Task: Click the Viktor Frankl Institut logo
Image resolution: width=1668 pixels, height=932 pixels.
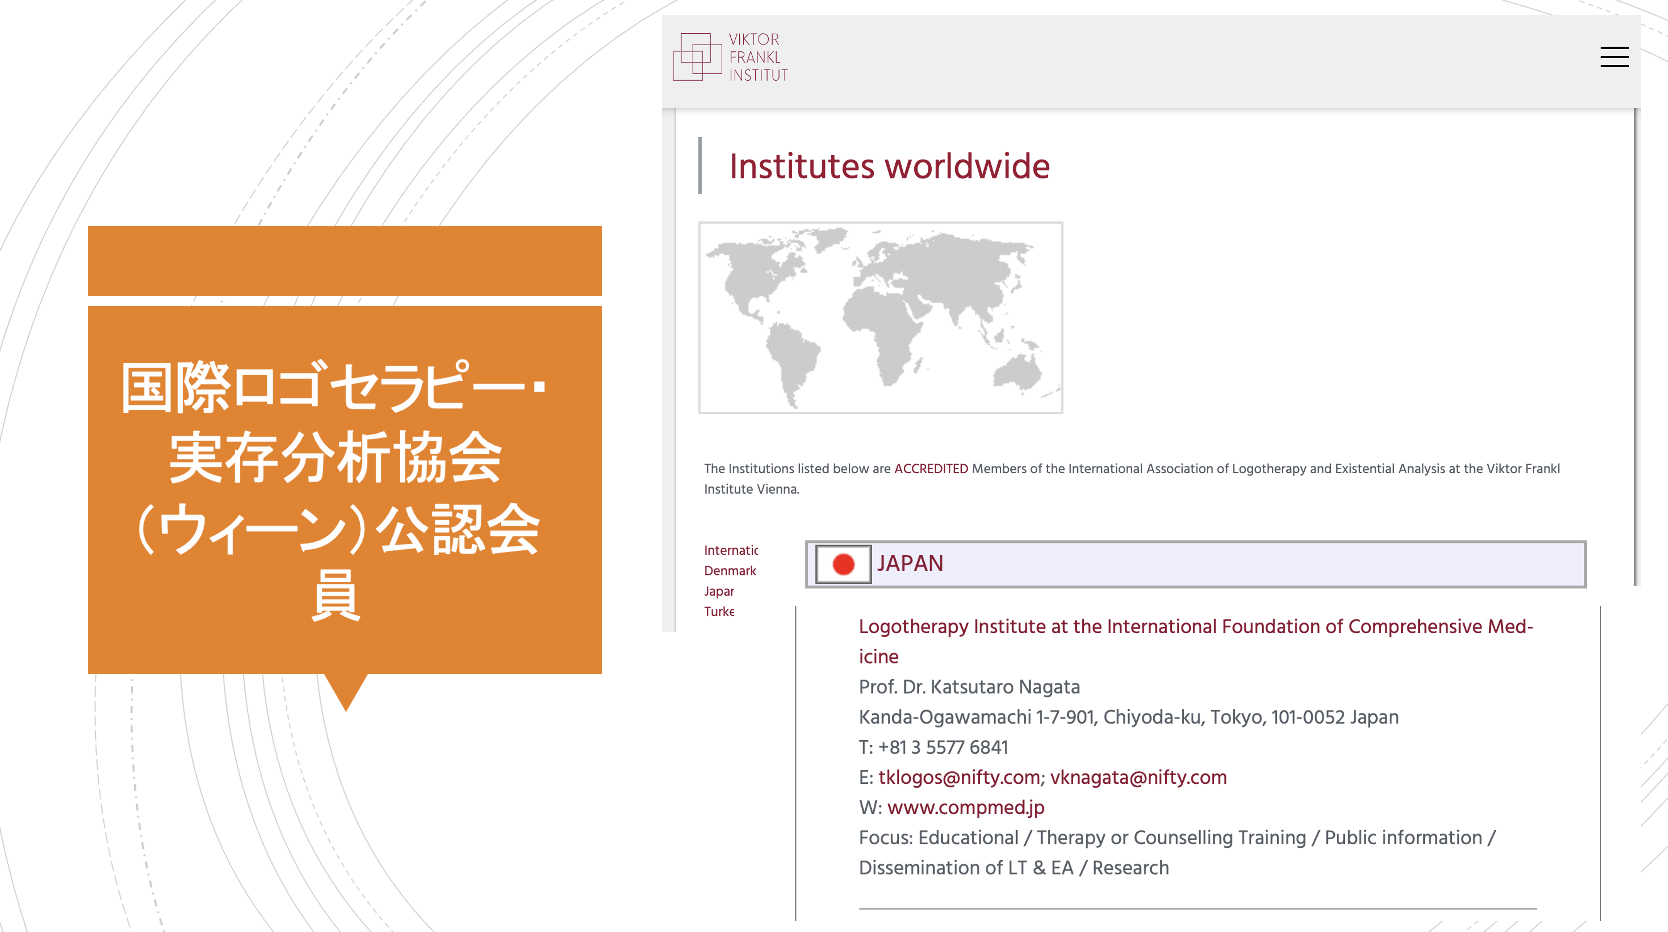Action: tap(729, 58)
